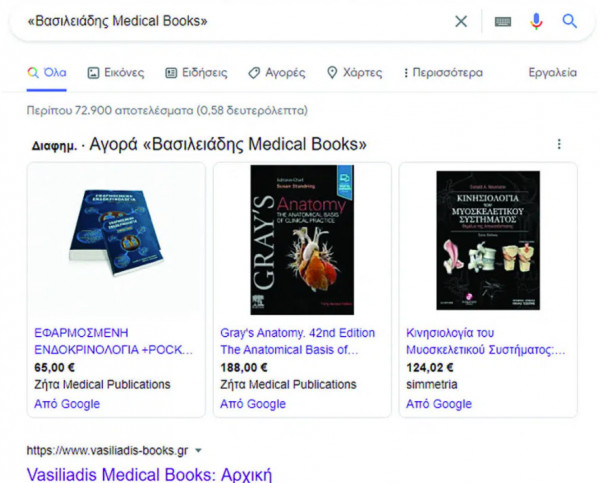Viewport: 600px width, 483px height.
Task: Open the Κινησιολογία του Μυοσκελετικού Συστήματος link
Action: [486, 341]
